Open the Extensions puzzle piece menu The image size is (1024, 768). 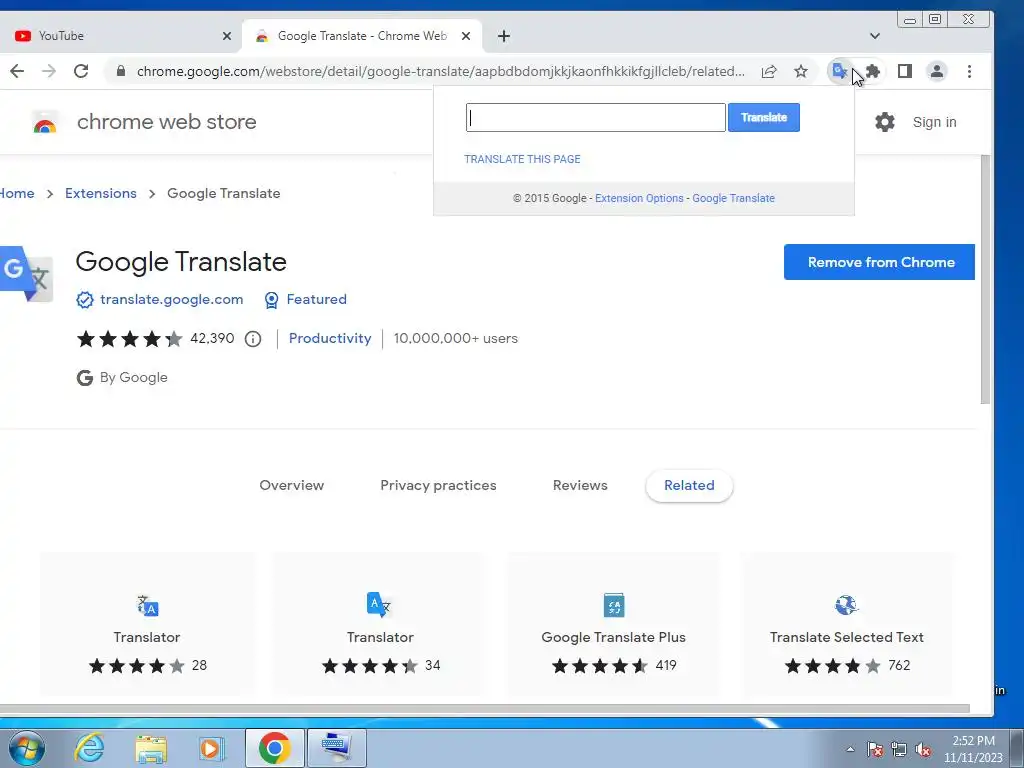[872, 71]
